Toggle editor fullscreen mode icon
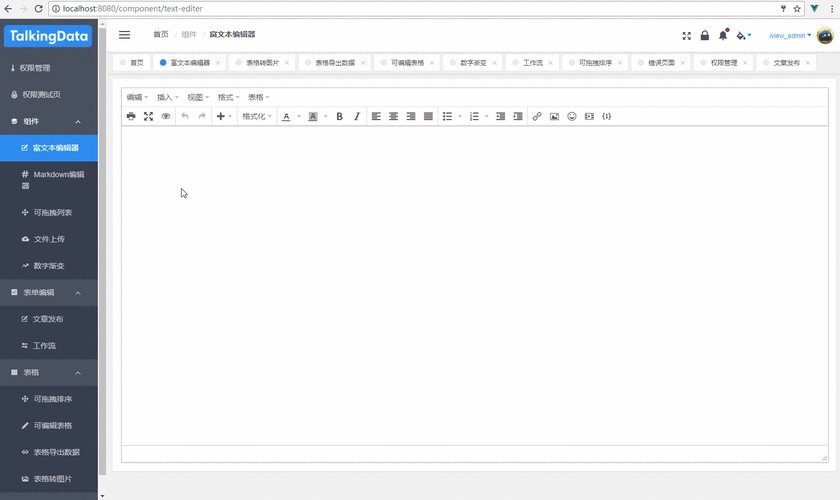 148,116
